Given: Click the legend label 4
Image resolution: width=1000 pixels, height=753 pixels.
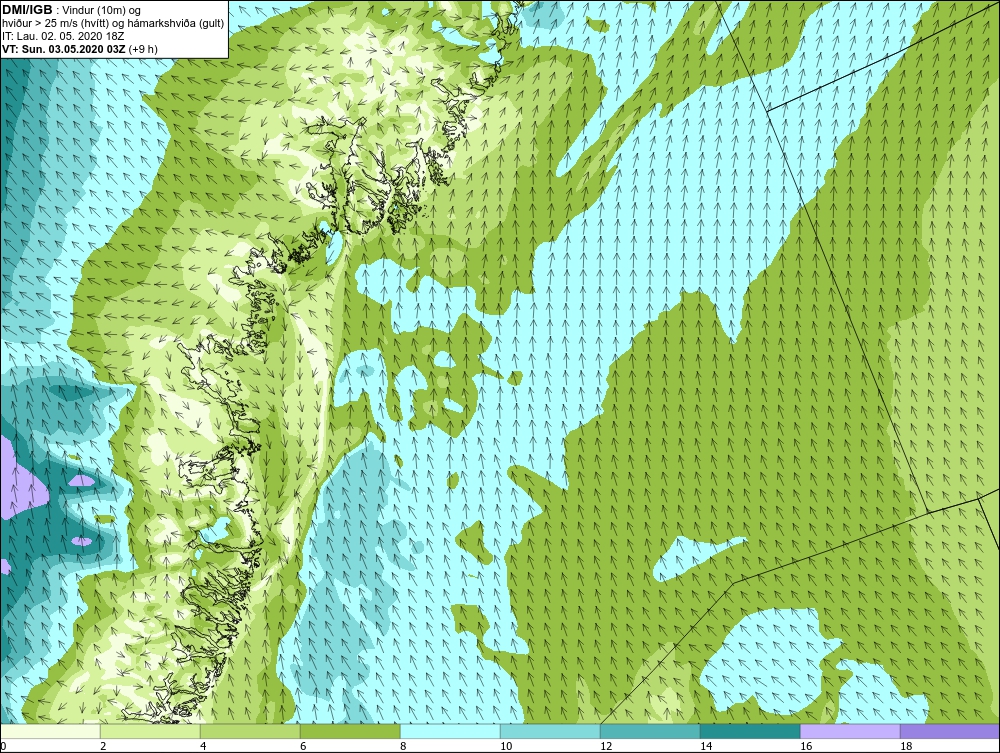Looking at the screenshot, I should [x=203, y=746].
